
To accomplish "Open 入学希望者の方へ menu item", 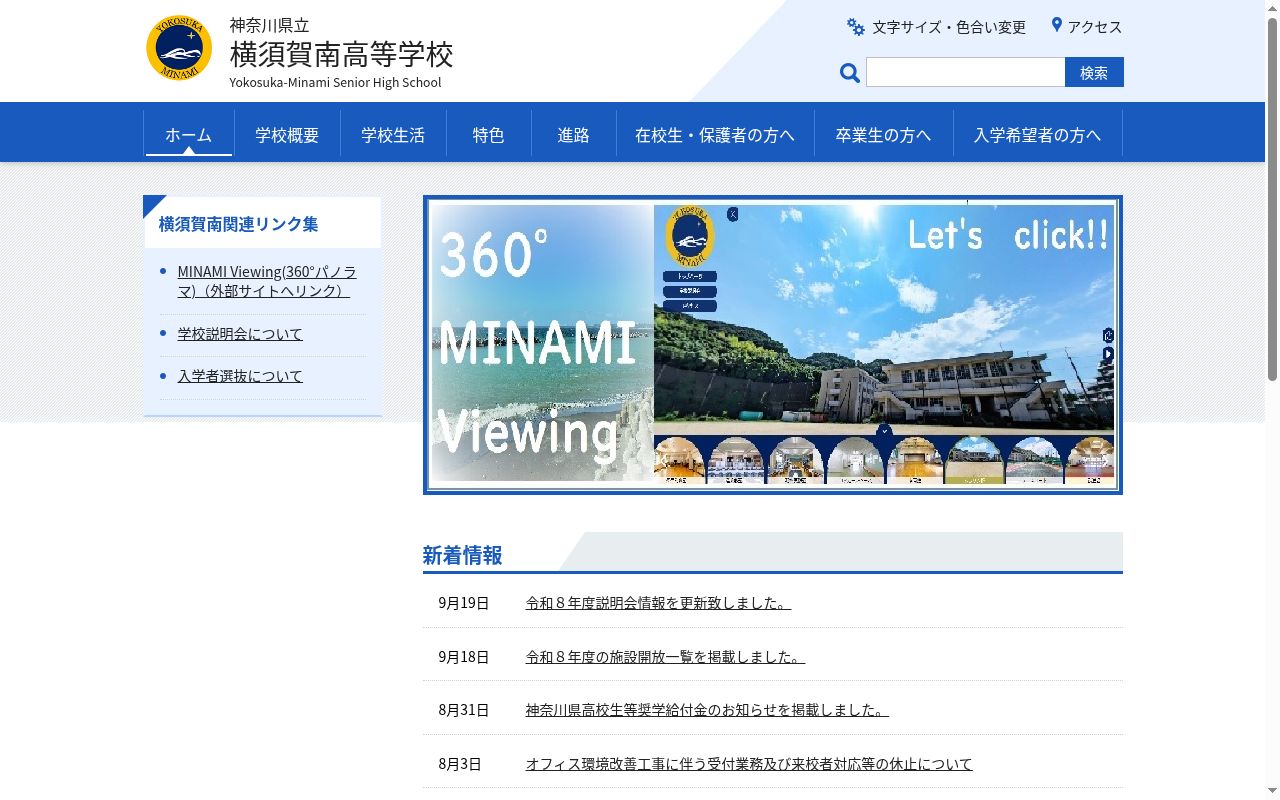I will pyautogui.click(x=1037, y=134).
